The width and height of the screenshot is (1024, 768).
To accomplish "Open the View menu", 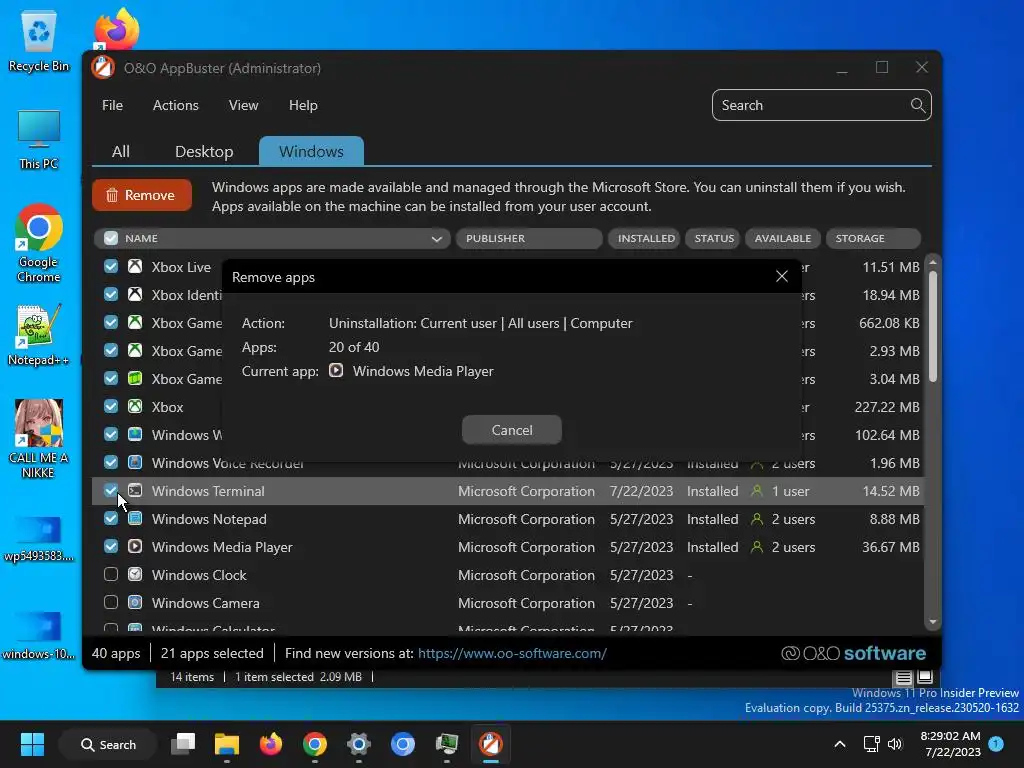I will point(244,105).
